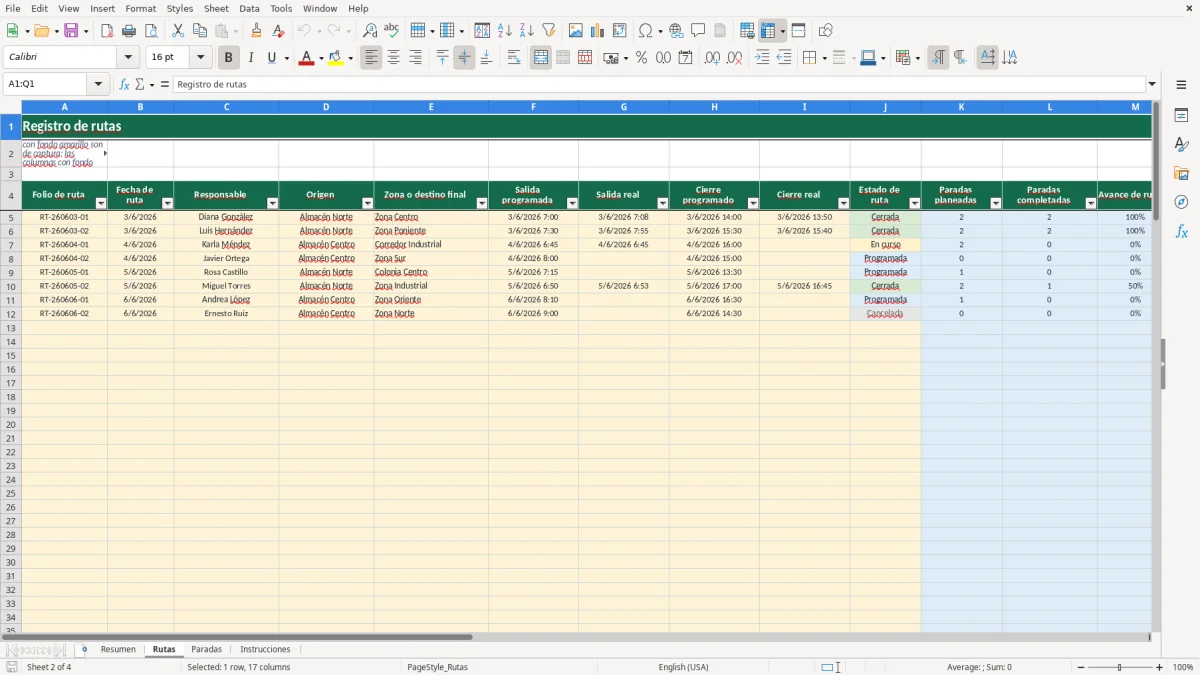Toggle Center Horizontally alignment button
This screenshot has width=1200, height=675.
[394, 58]
